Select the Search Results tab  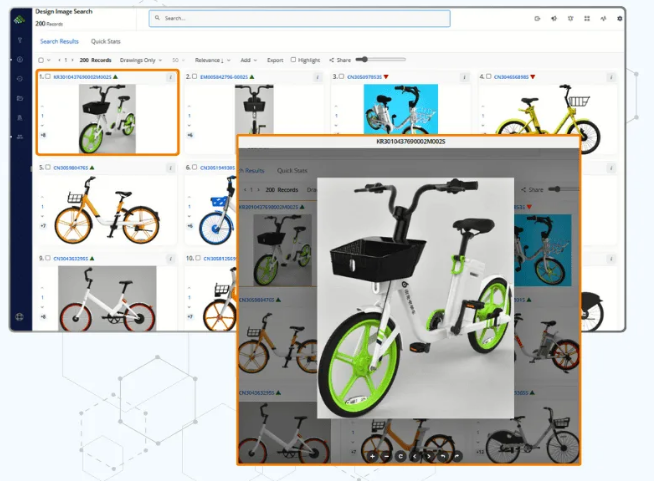click(59, 42)
